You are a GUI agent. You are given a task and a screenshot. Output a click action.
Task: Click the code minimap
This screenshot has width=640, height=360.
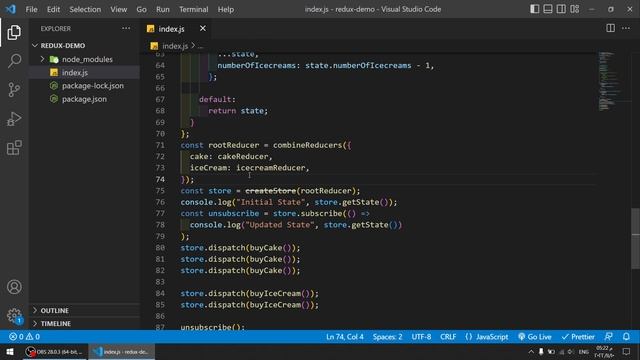pyautogui.click(x=610, y=81)
